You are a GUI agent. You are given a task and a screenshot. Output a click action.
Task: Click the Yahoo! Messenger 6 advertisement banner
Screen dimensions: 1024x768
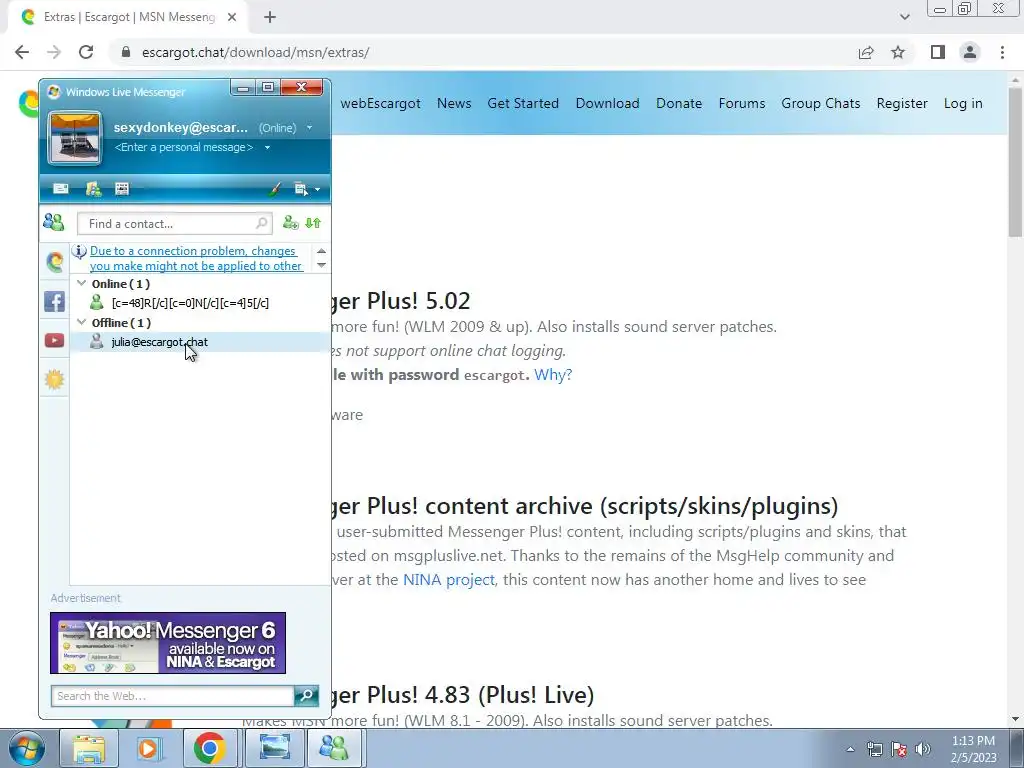168,643
